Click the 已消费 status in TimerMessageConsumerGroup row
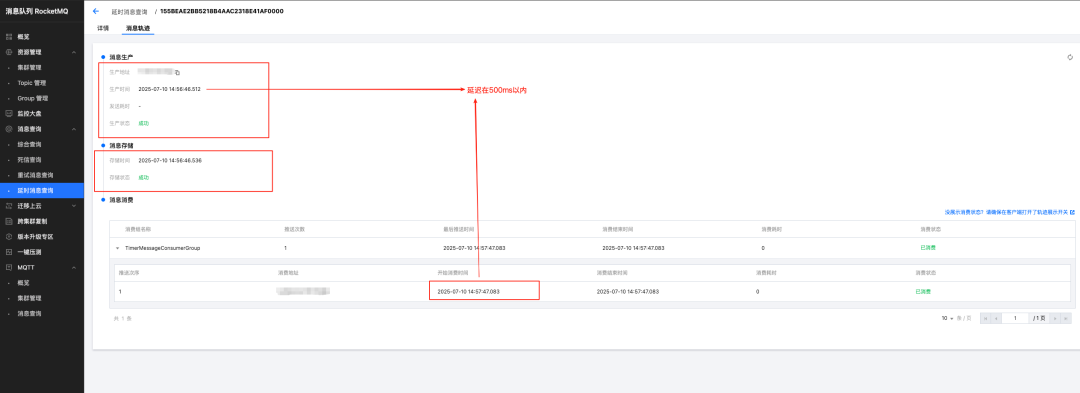The width and height of the screenshot is (1080, 393). 928,248
